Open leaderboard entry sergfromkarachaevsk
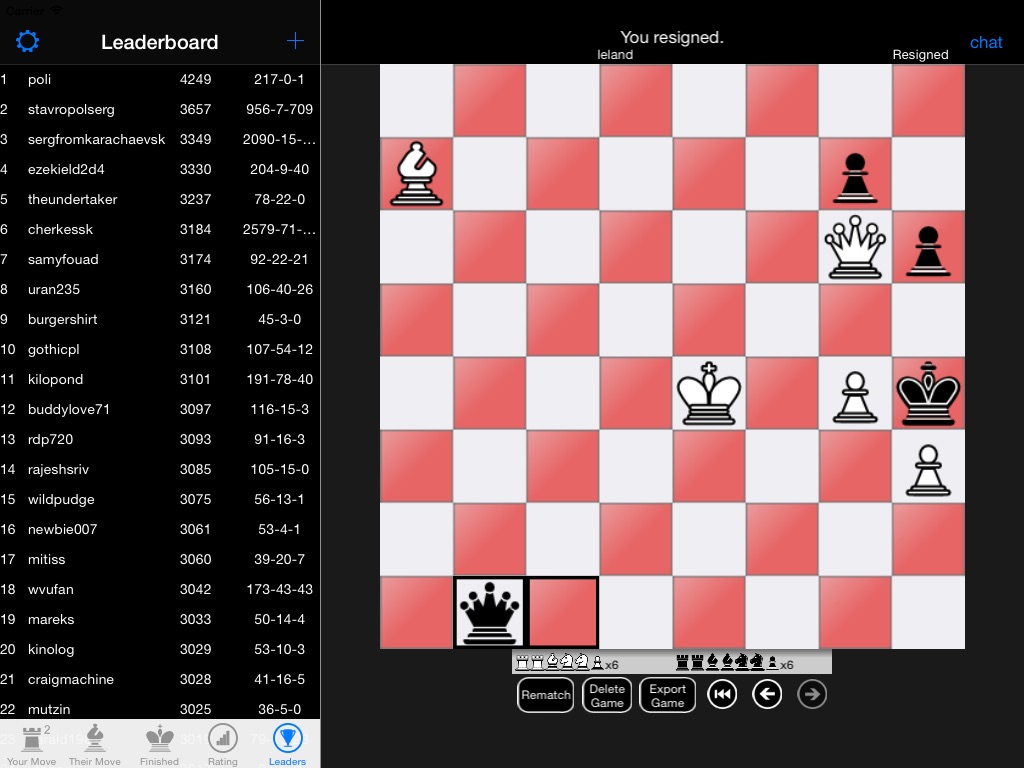This screenshot has height=768, width=1024. [x=160, y=139]
